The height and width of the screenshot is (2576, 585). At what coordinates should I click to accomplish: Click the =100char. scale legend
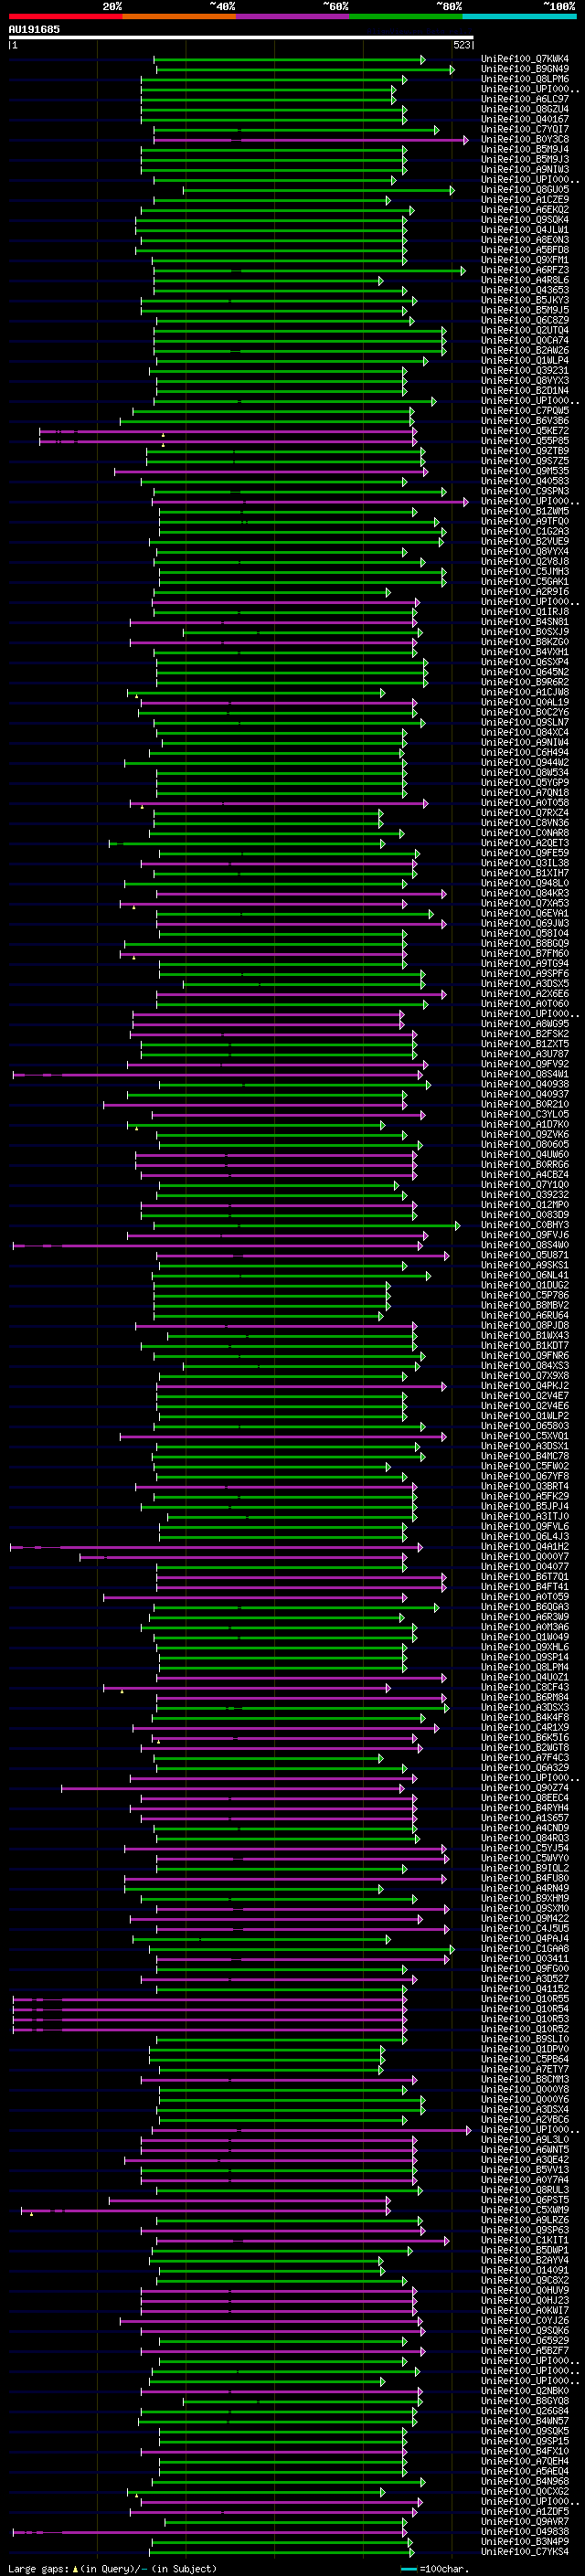434,2569
